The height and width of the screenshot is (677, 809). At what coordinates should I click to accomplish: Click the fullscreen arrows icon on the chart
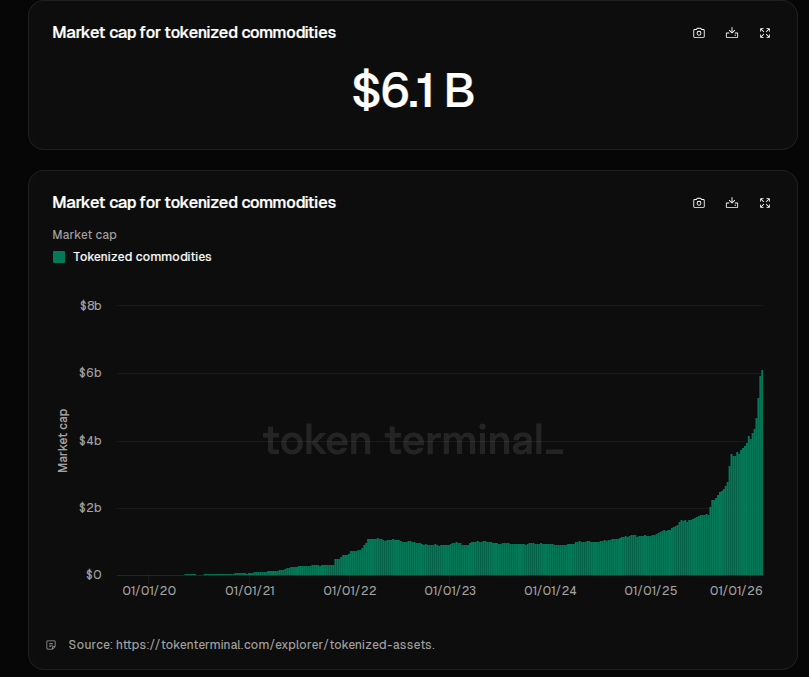(x=764, y=202)
